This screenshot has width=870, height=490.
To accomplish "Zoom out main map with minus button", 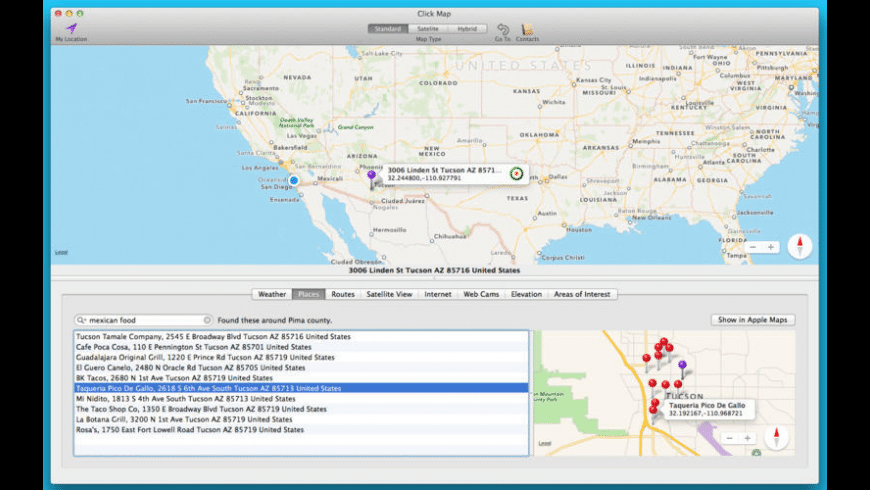I will click(x=752, y=247).
